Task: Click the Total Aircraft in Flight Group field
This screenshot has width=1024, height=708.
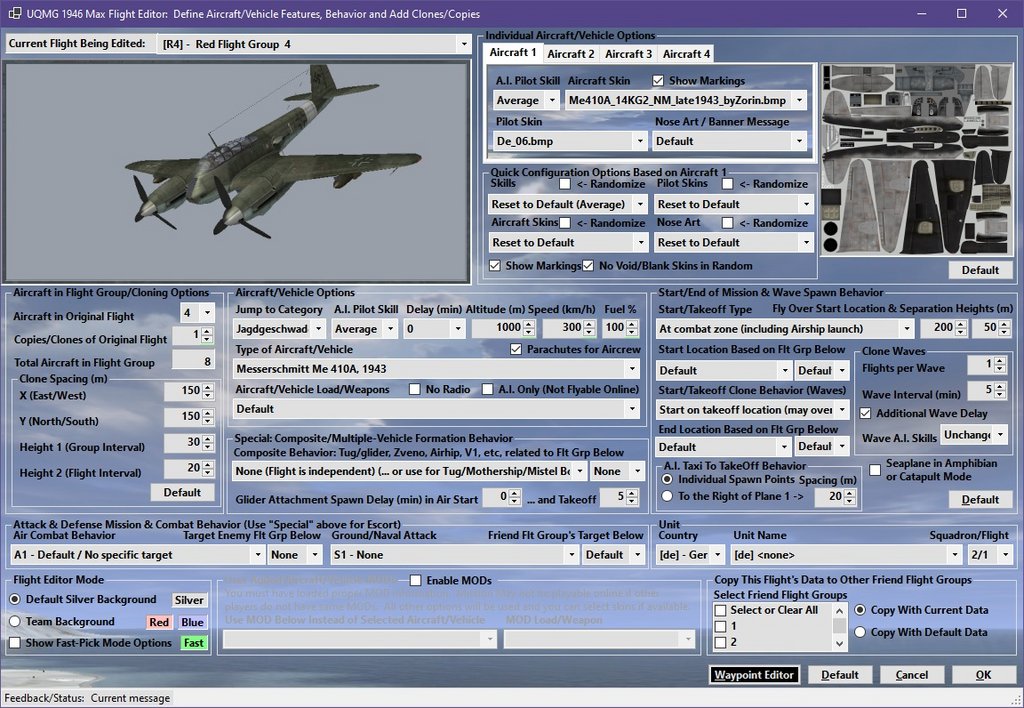Action: [x=193, y=361]
